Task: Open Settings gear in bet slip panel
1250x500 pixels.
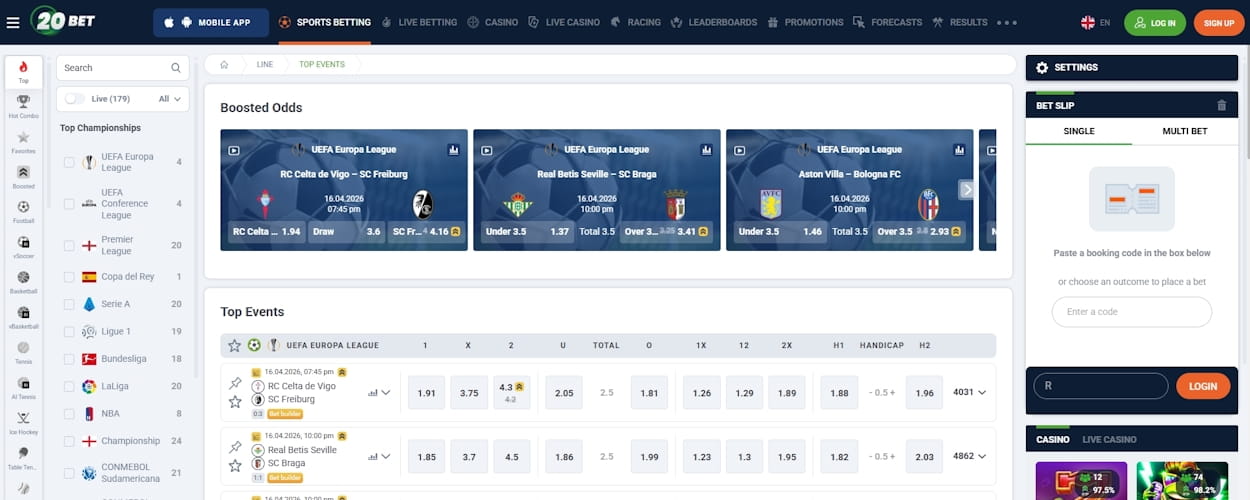Action: click(x=1042, y=68)
